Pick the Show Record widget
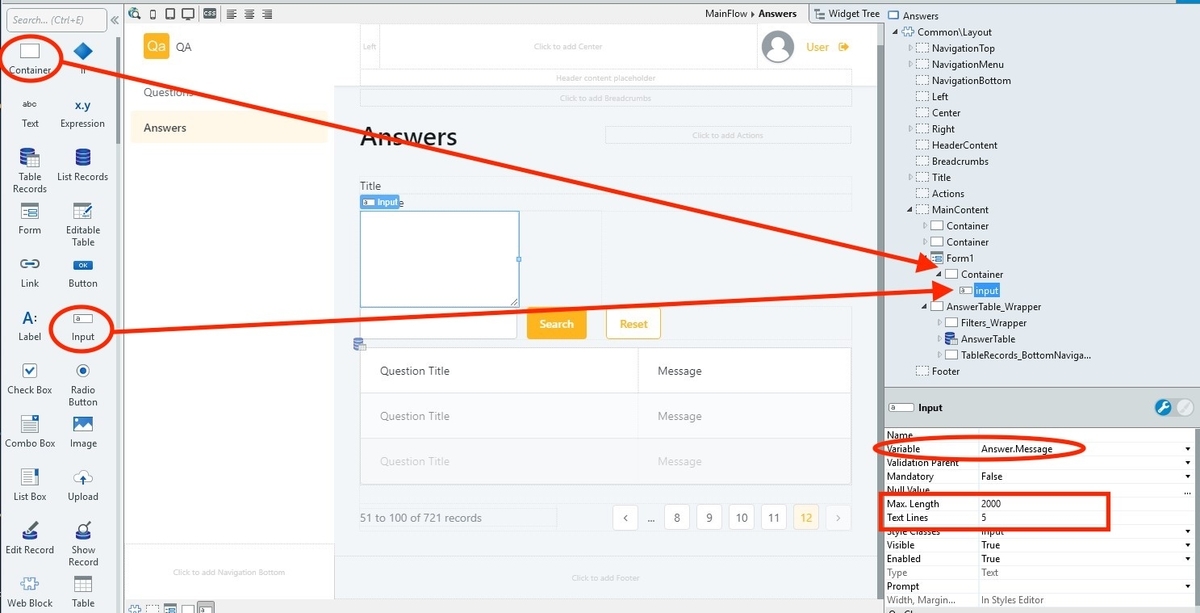 (x=83, y=543)
